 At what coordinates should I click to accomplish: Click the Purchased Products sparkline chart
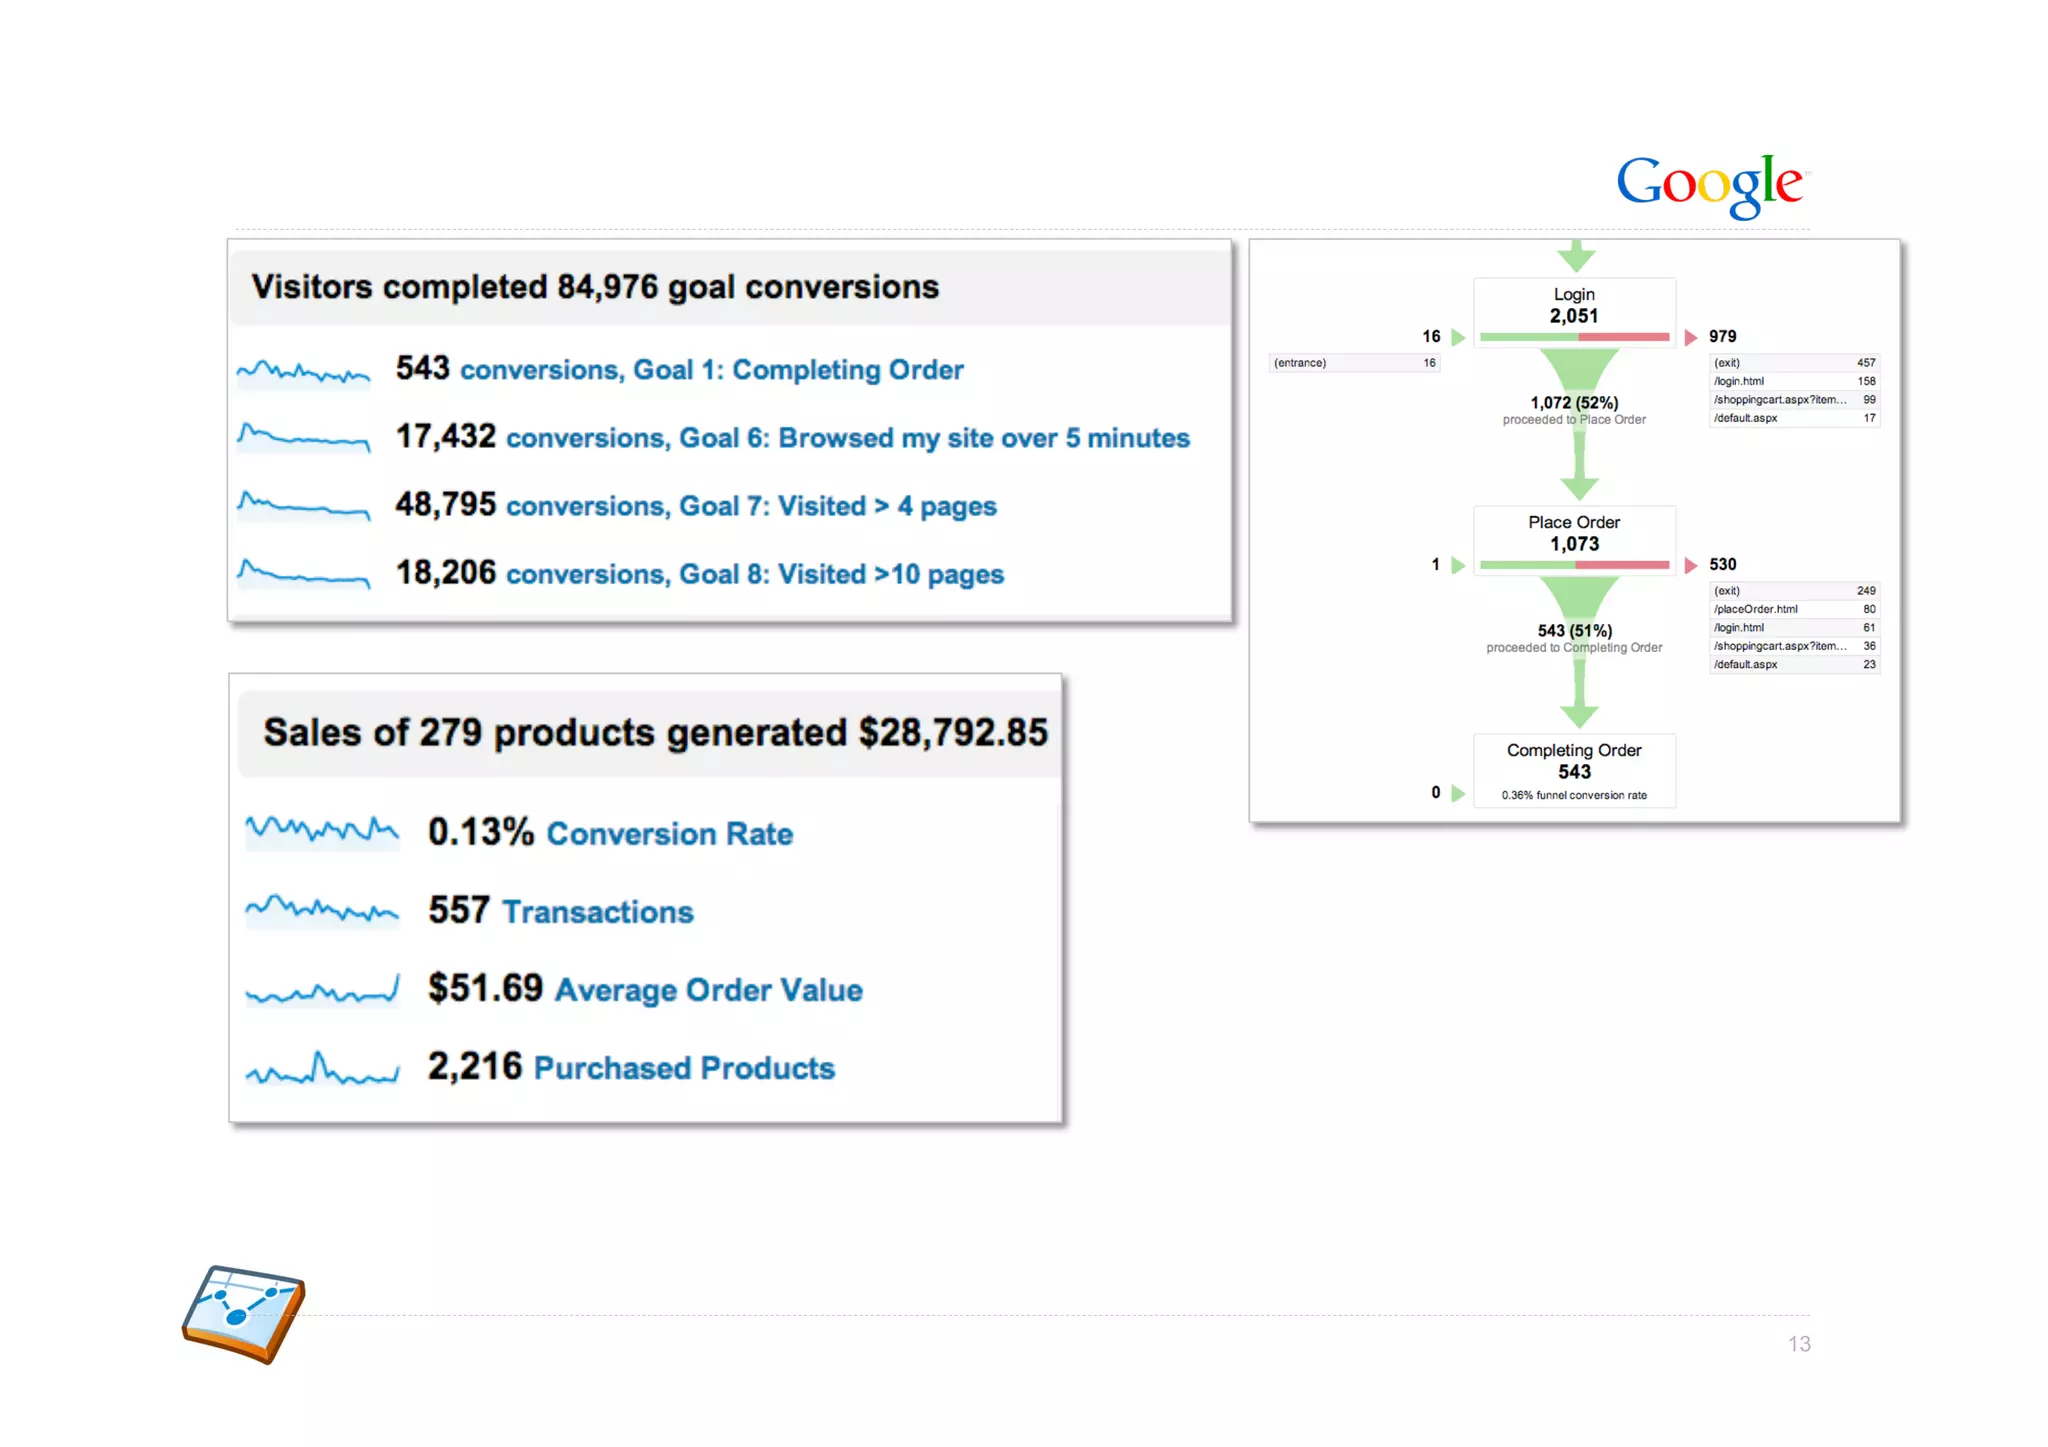[322, 1068]
